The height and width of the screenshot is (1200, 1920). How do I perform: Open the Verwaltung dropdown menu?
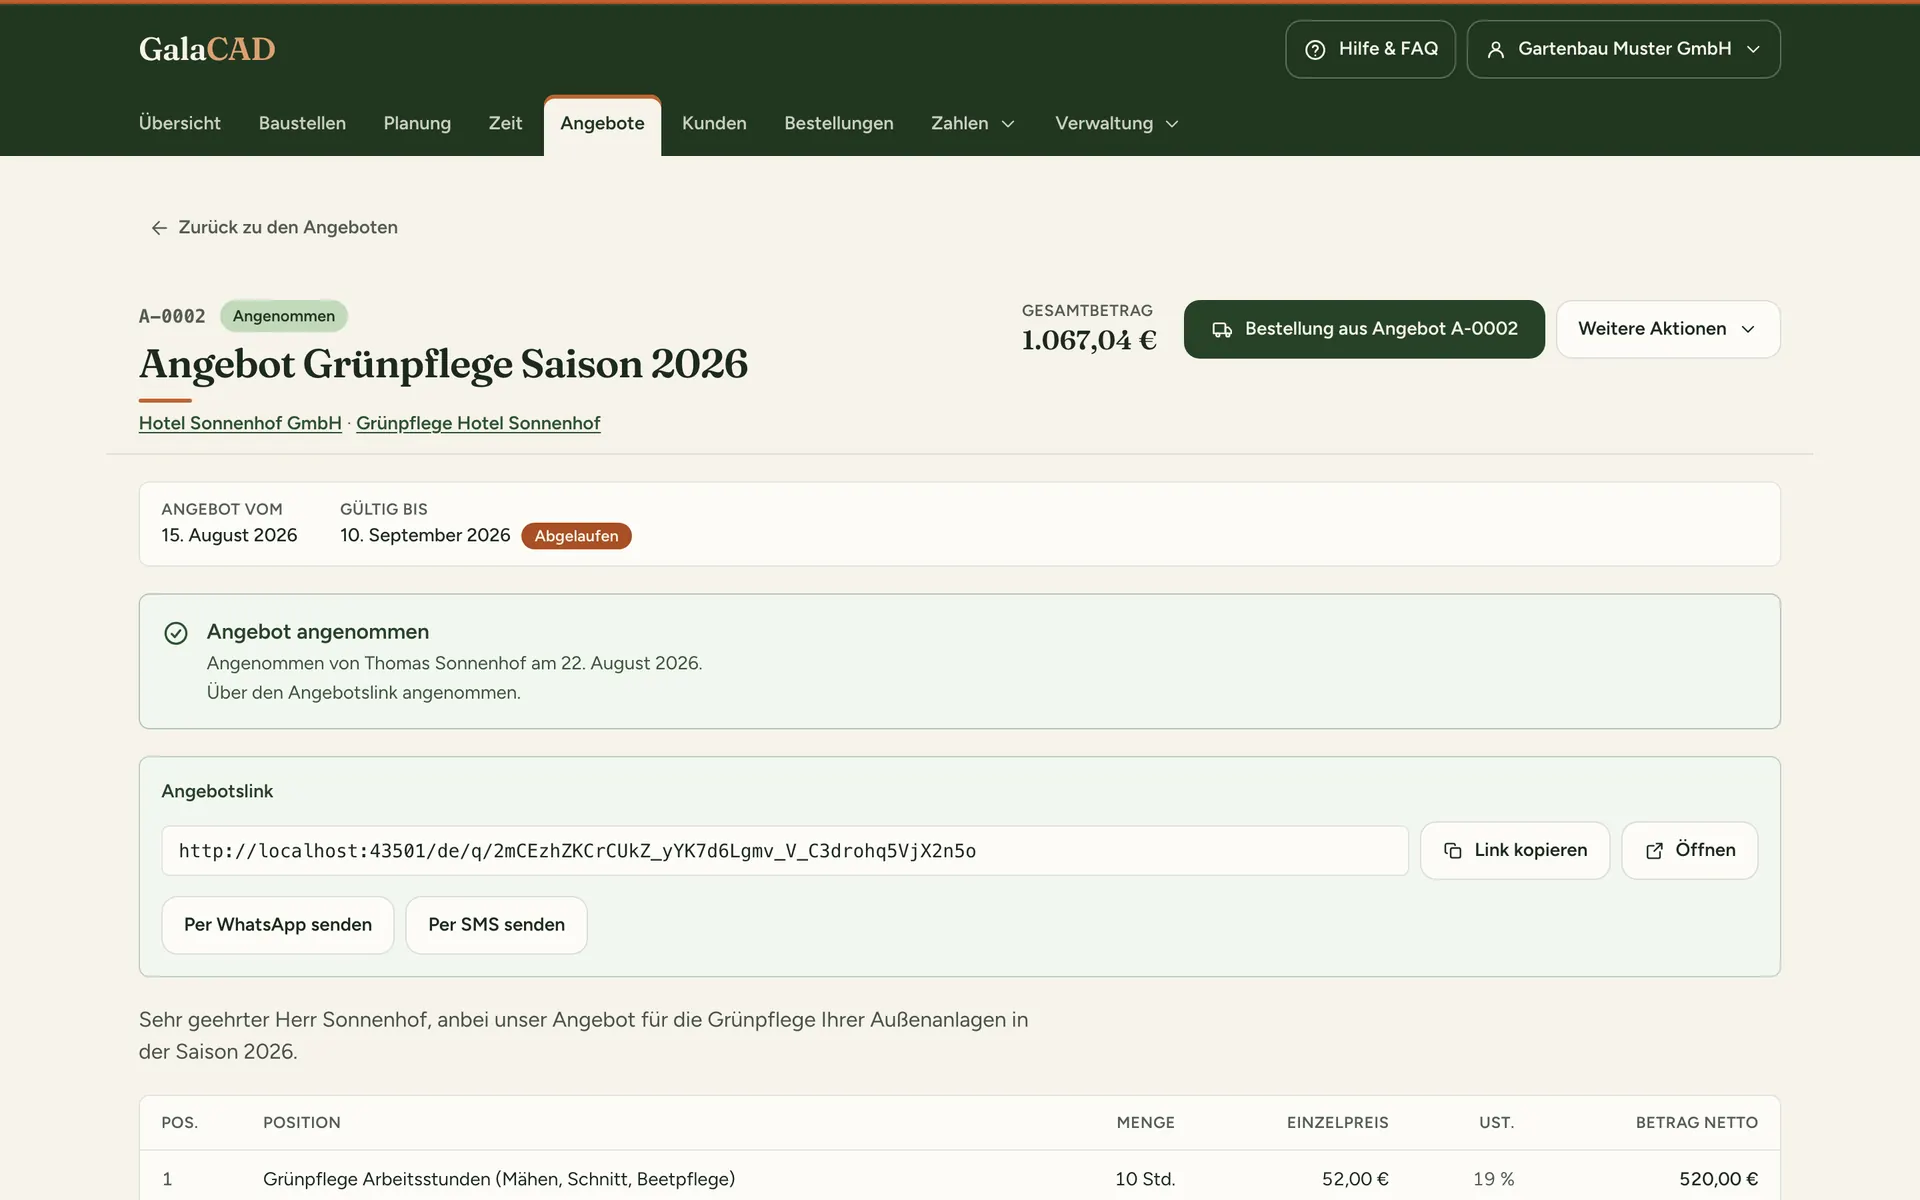pos(1117,123)
